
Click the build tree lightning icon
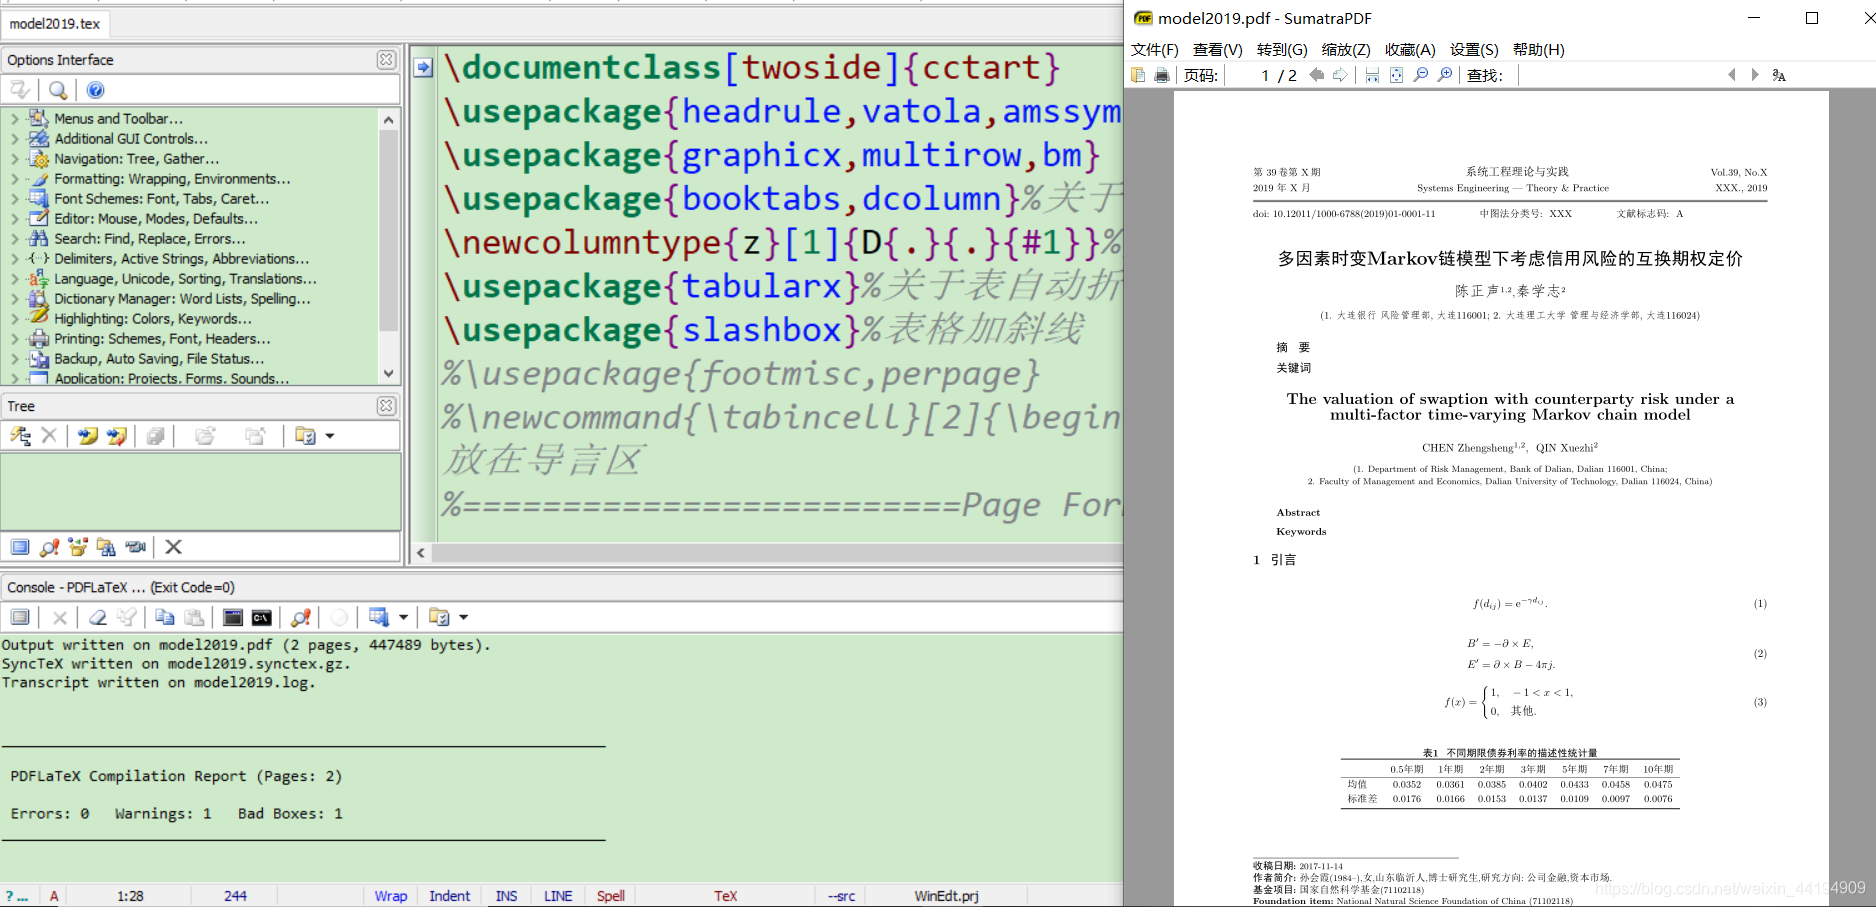click(20, 436)
